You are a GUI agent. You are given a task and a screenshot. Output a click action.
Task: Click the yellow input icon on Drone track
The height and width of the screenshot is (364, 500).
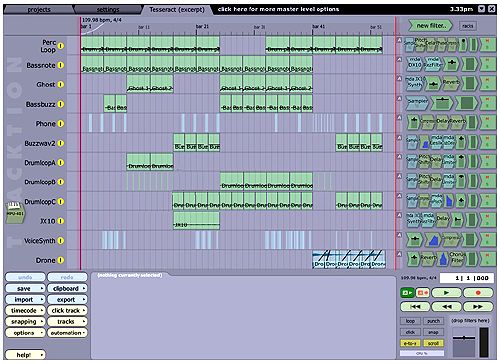point(61,260)
